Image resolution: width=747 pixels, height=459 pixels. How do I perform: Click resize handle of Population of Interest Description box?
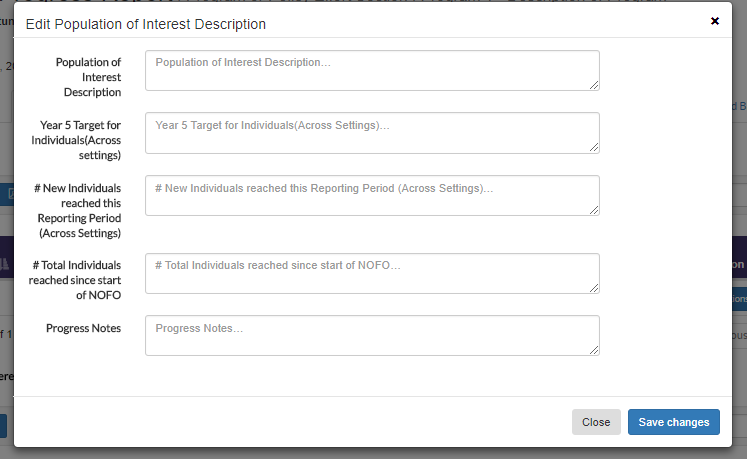point(594,85)
